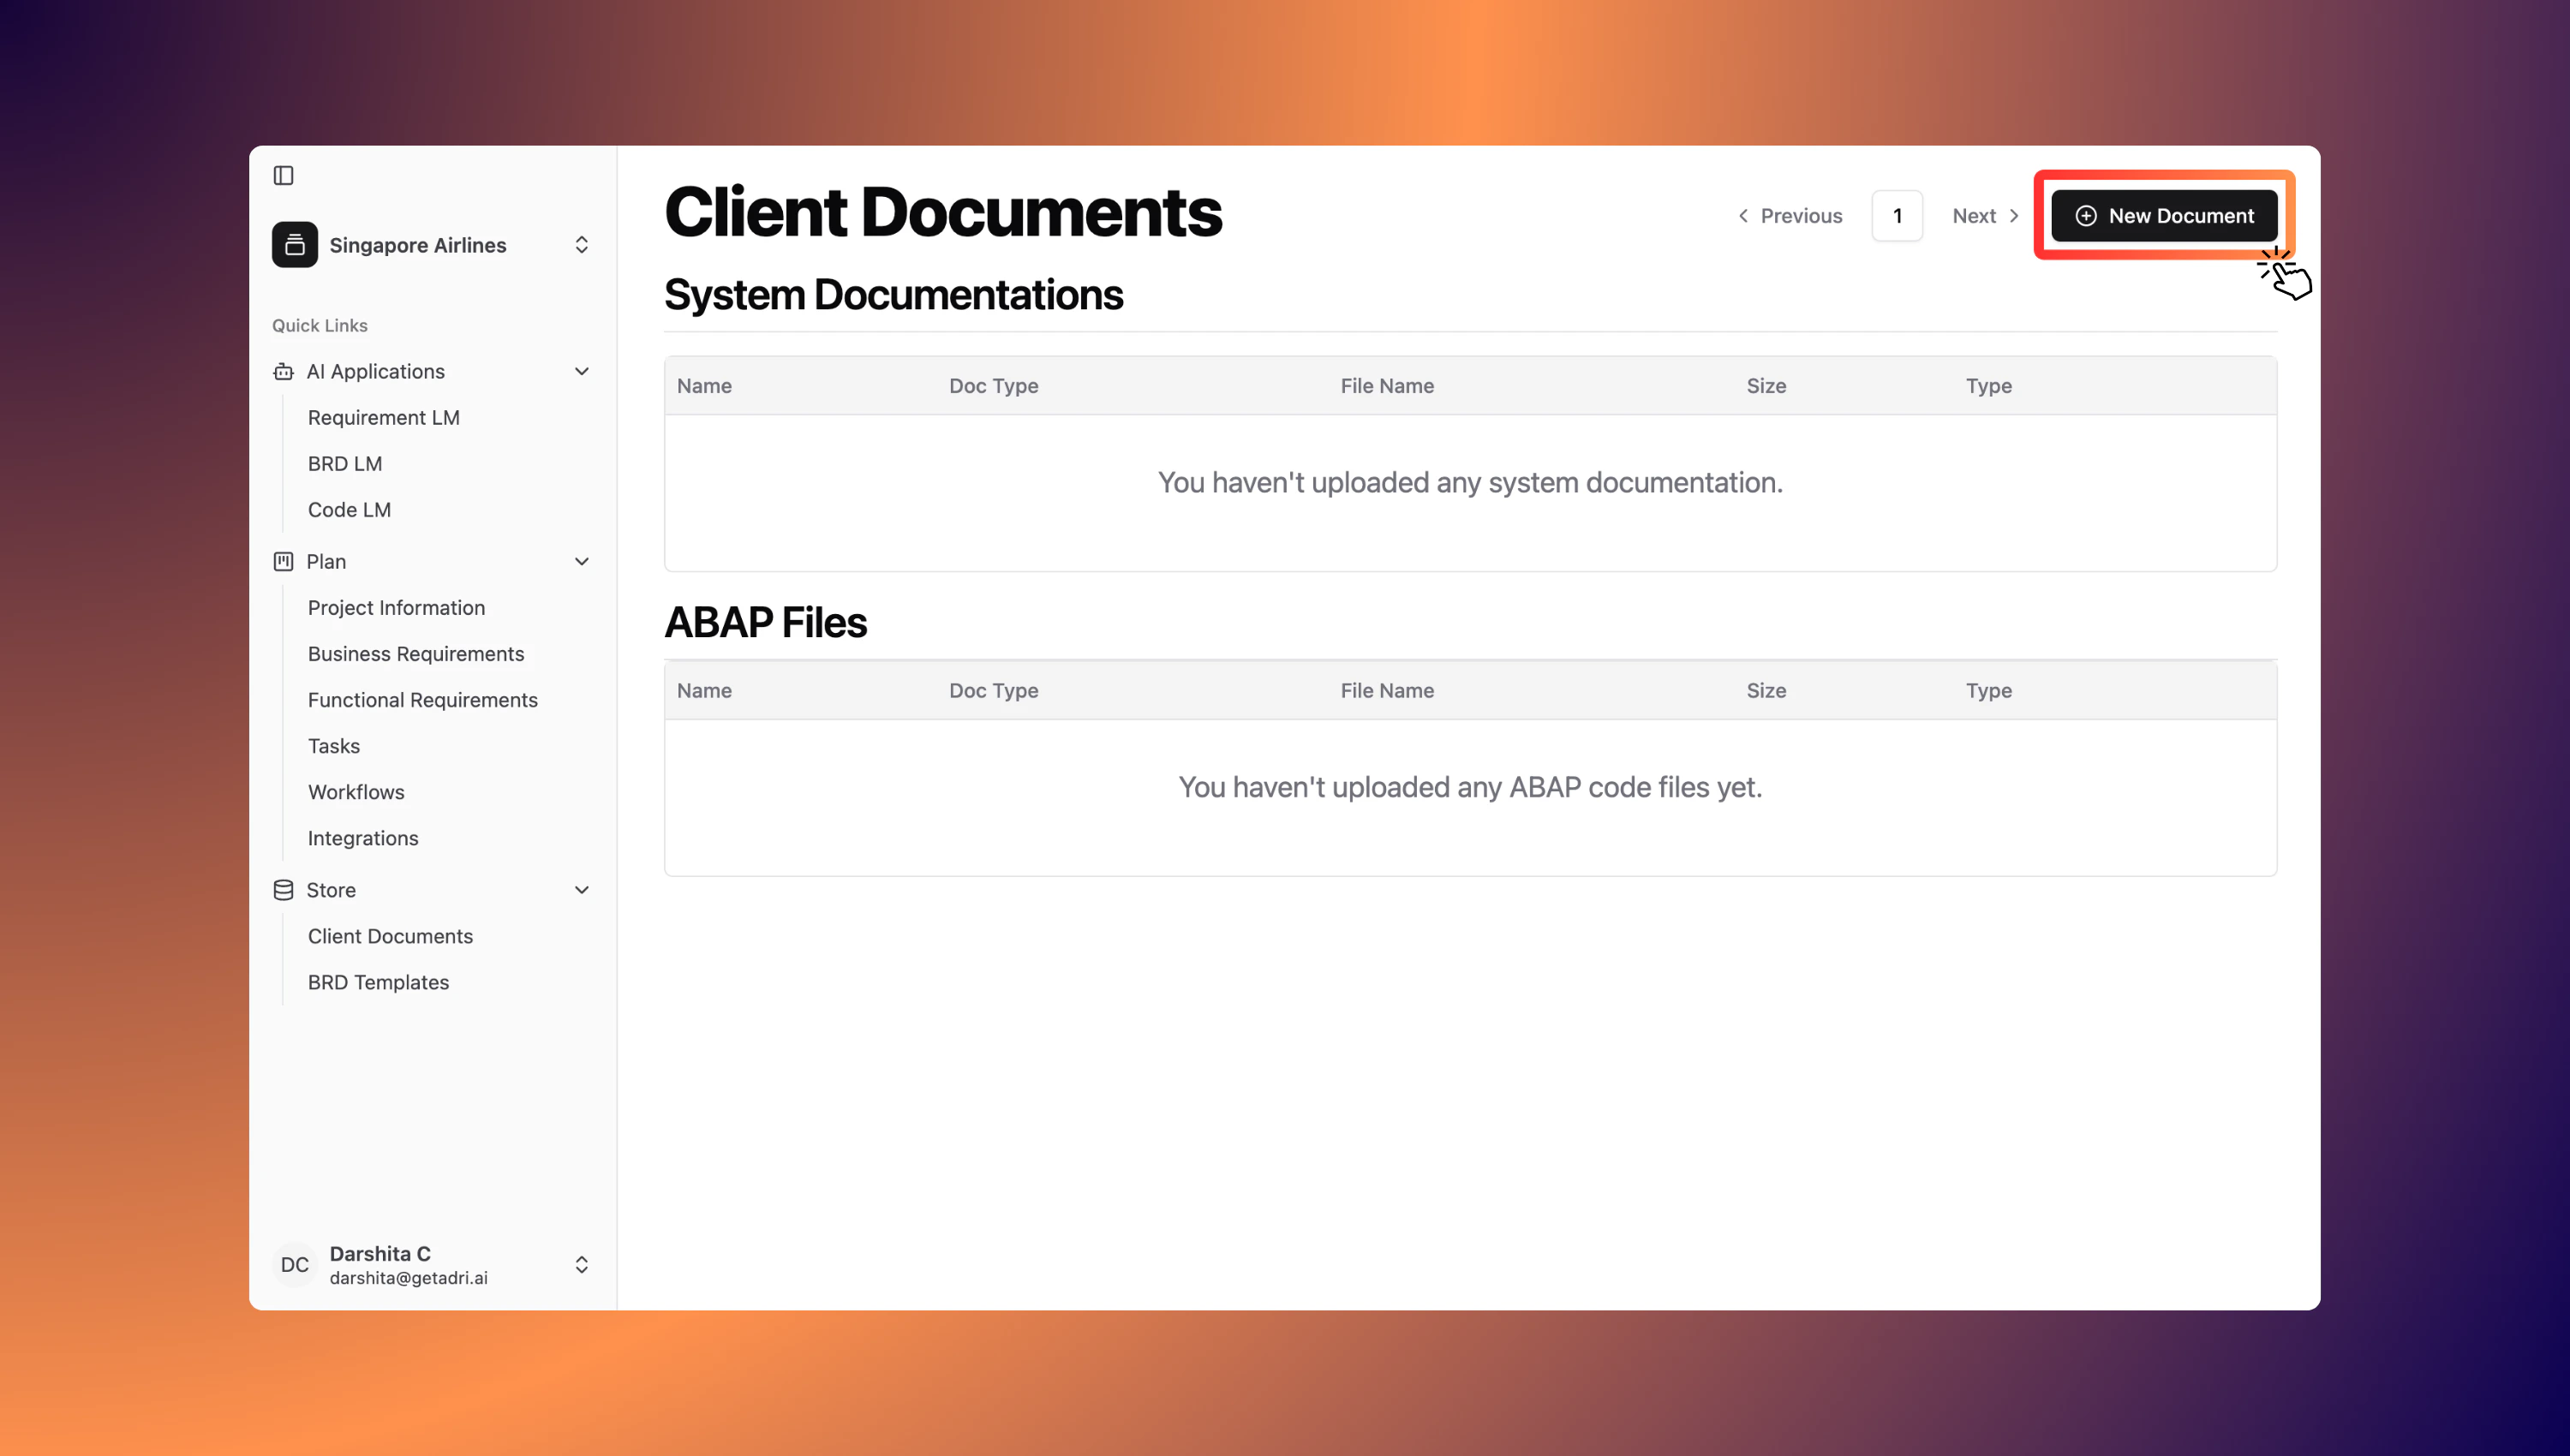
Task: Collapse the Plan section chevron
Action: click(x=581, y=562)
